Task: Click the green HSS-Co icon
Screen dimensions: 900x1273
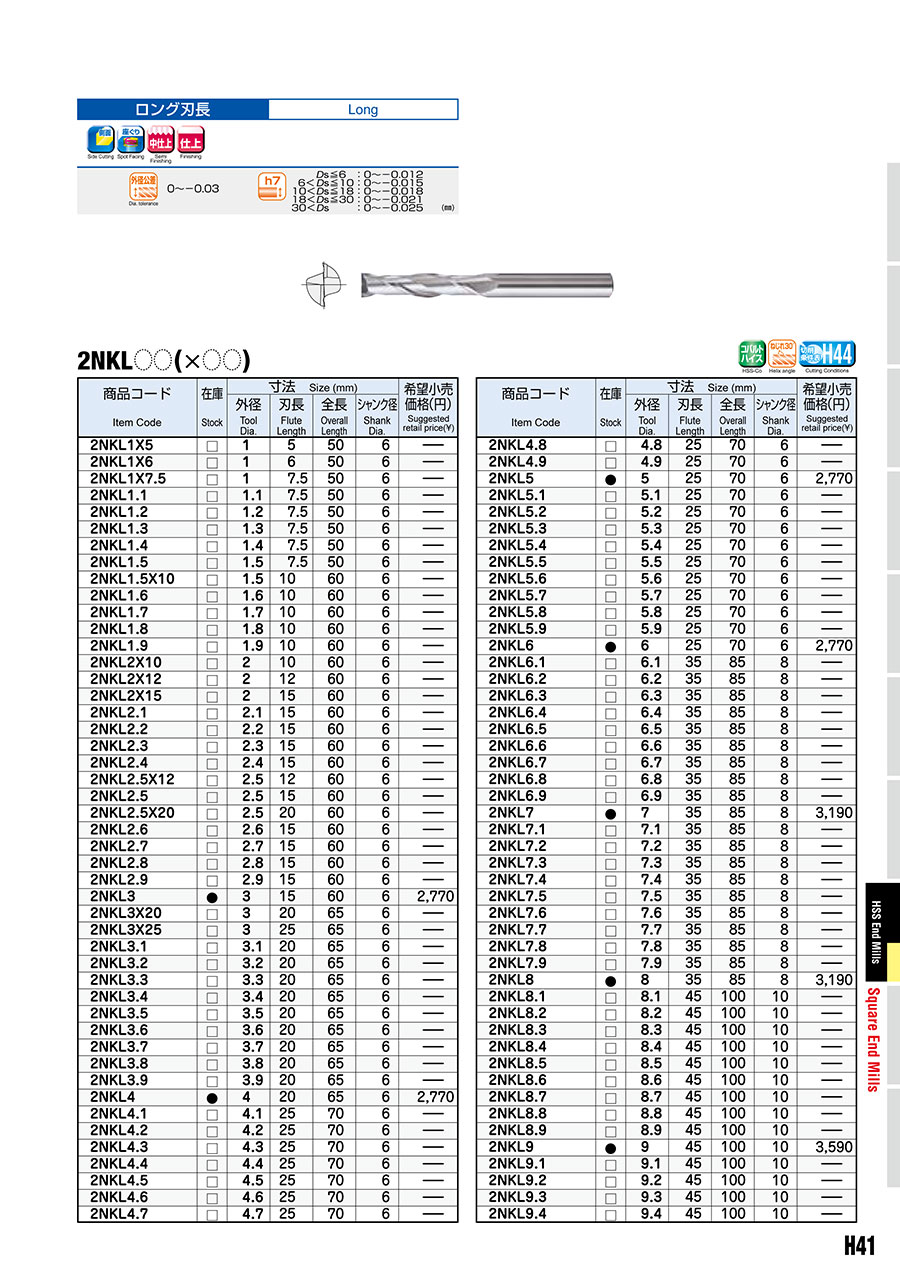Action: click(751, 354)
